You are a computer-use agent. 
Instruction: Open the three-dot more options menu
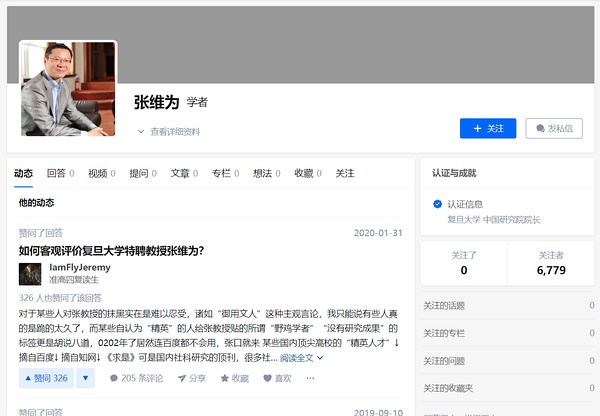tap(310, 378)
